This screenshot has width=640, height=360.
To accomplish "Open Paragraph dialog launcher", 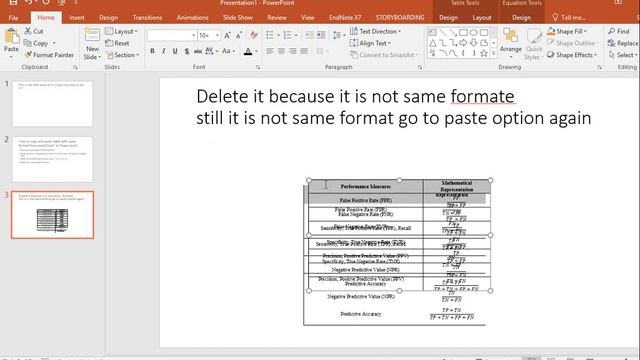I will 420,67.
